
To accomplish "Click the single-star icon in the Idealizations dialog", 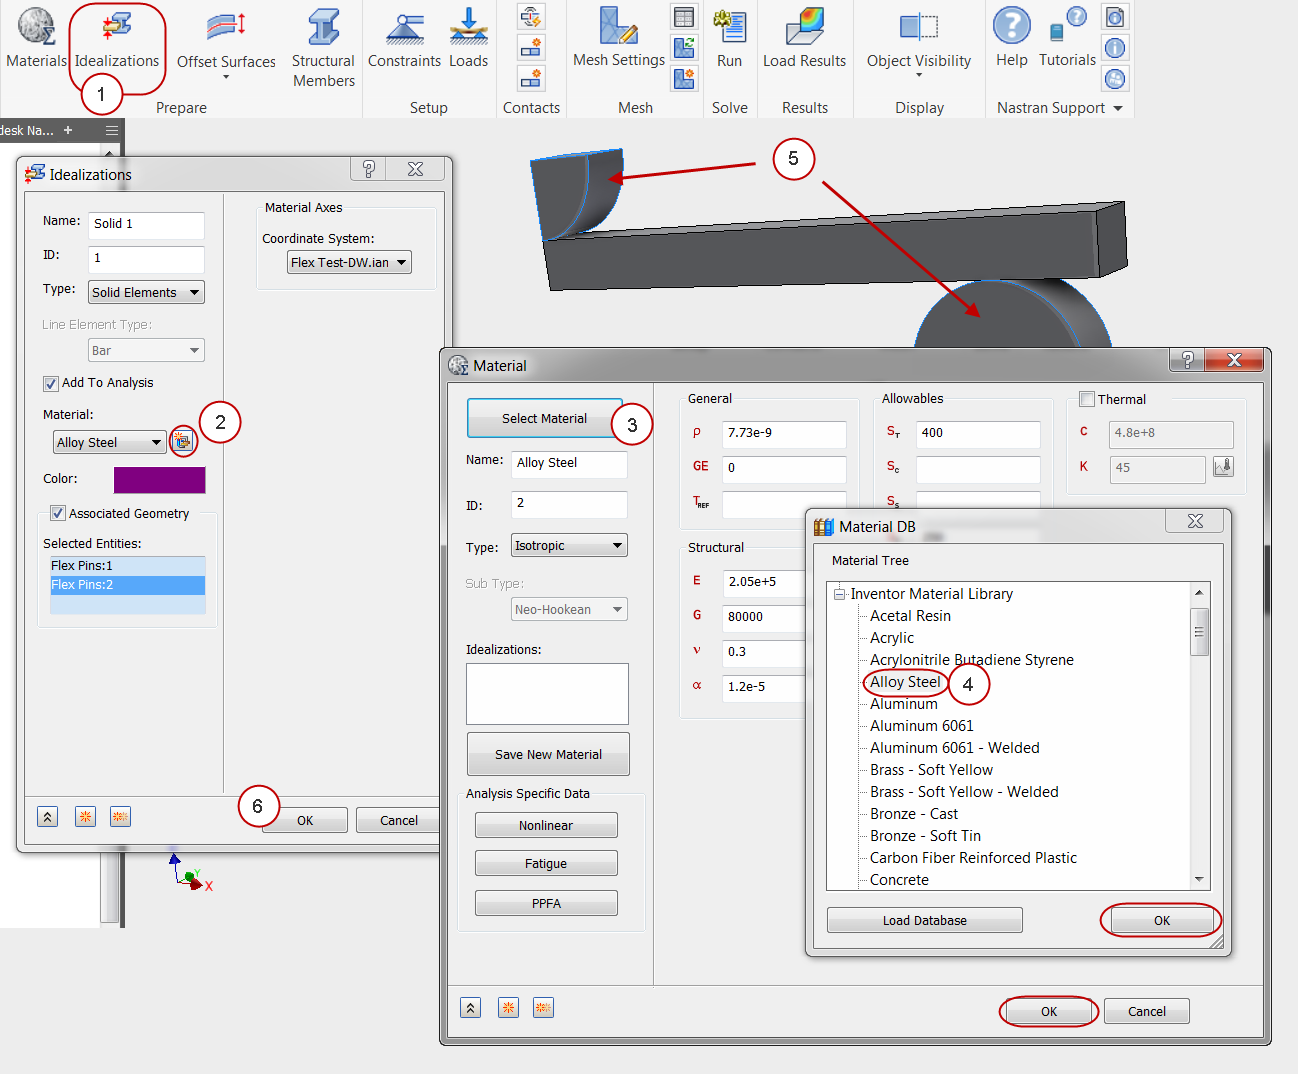I will 85,817.
